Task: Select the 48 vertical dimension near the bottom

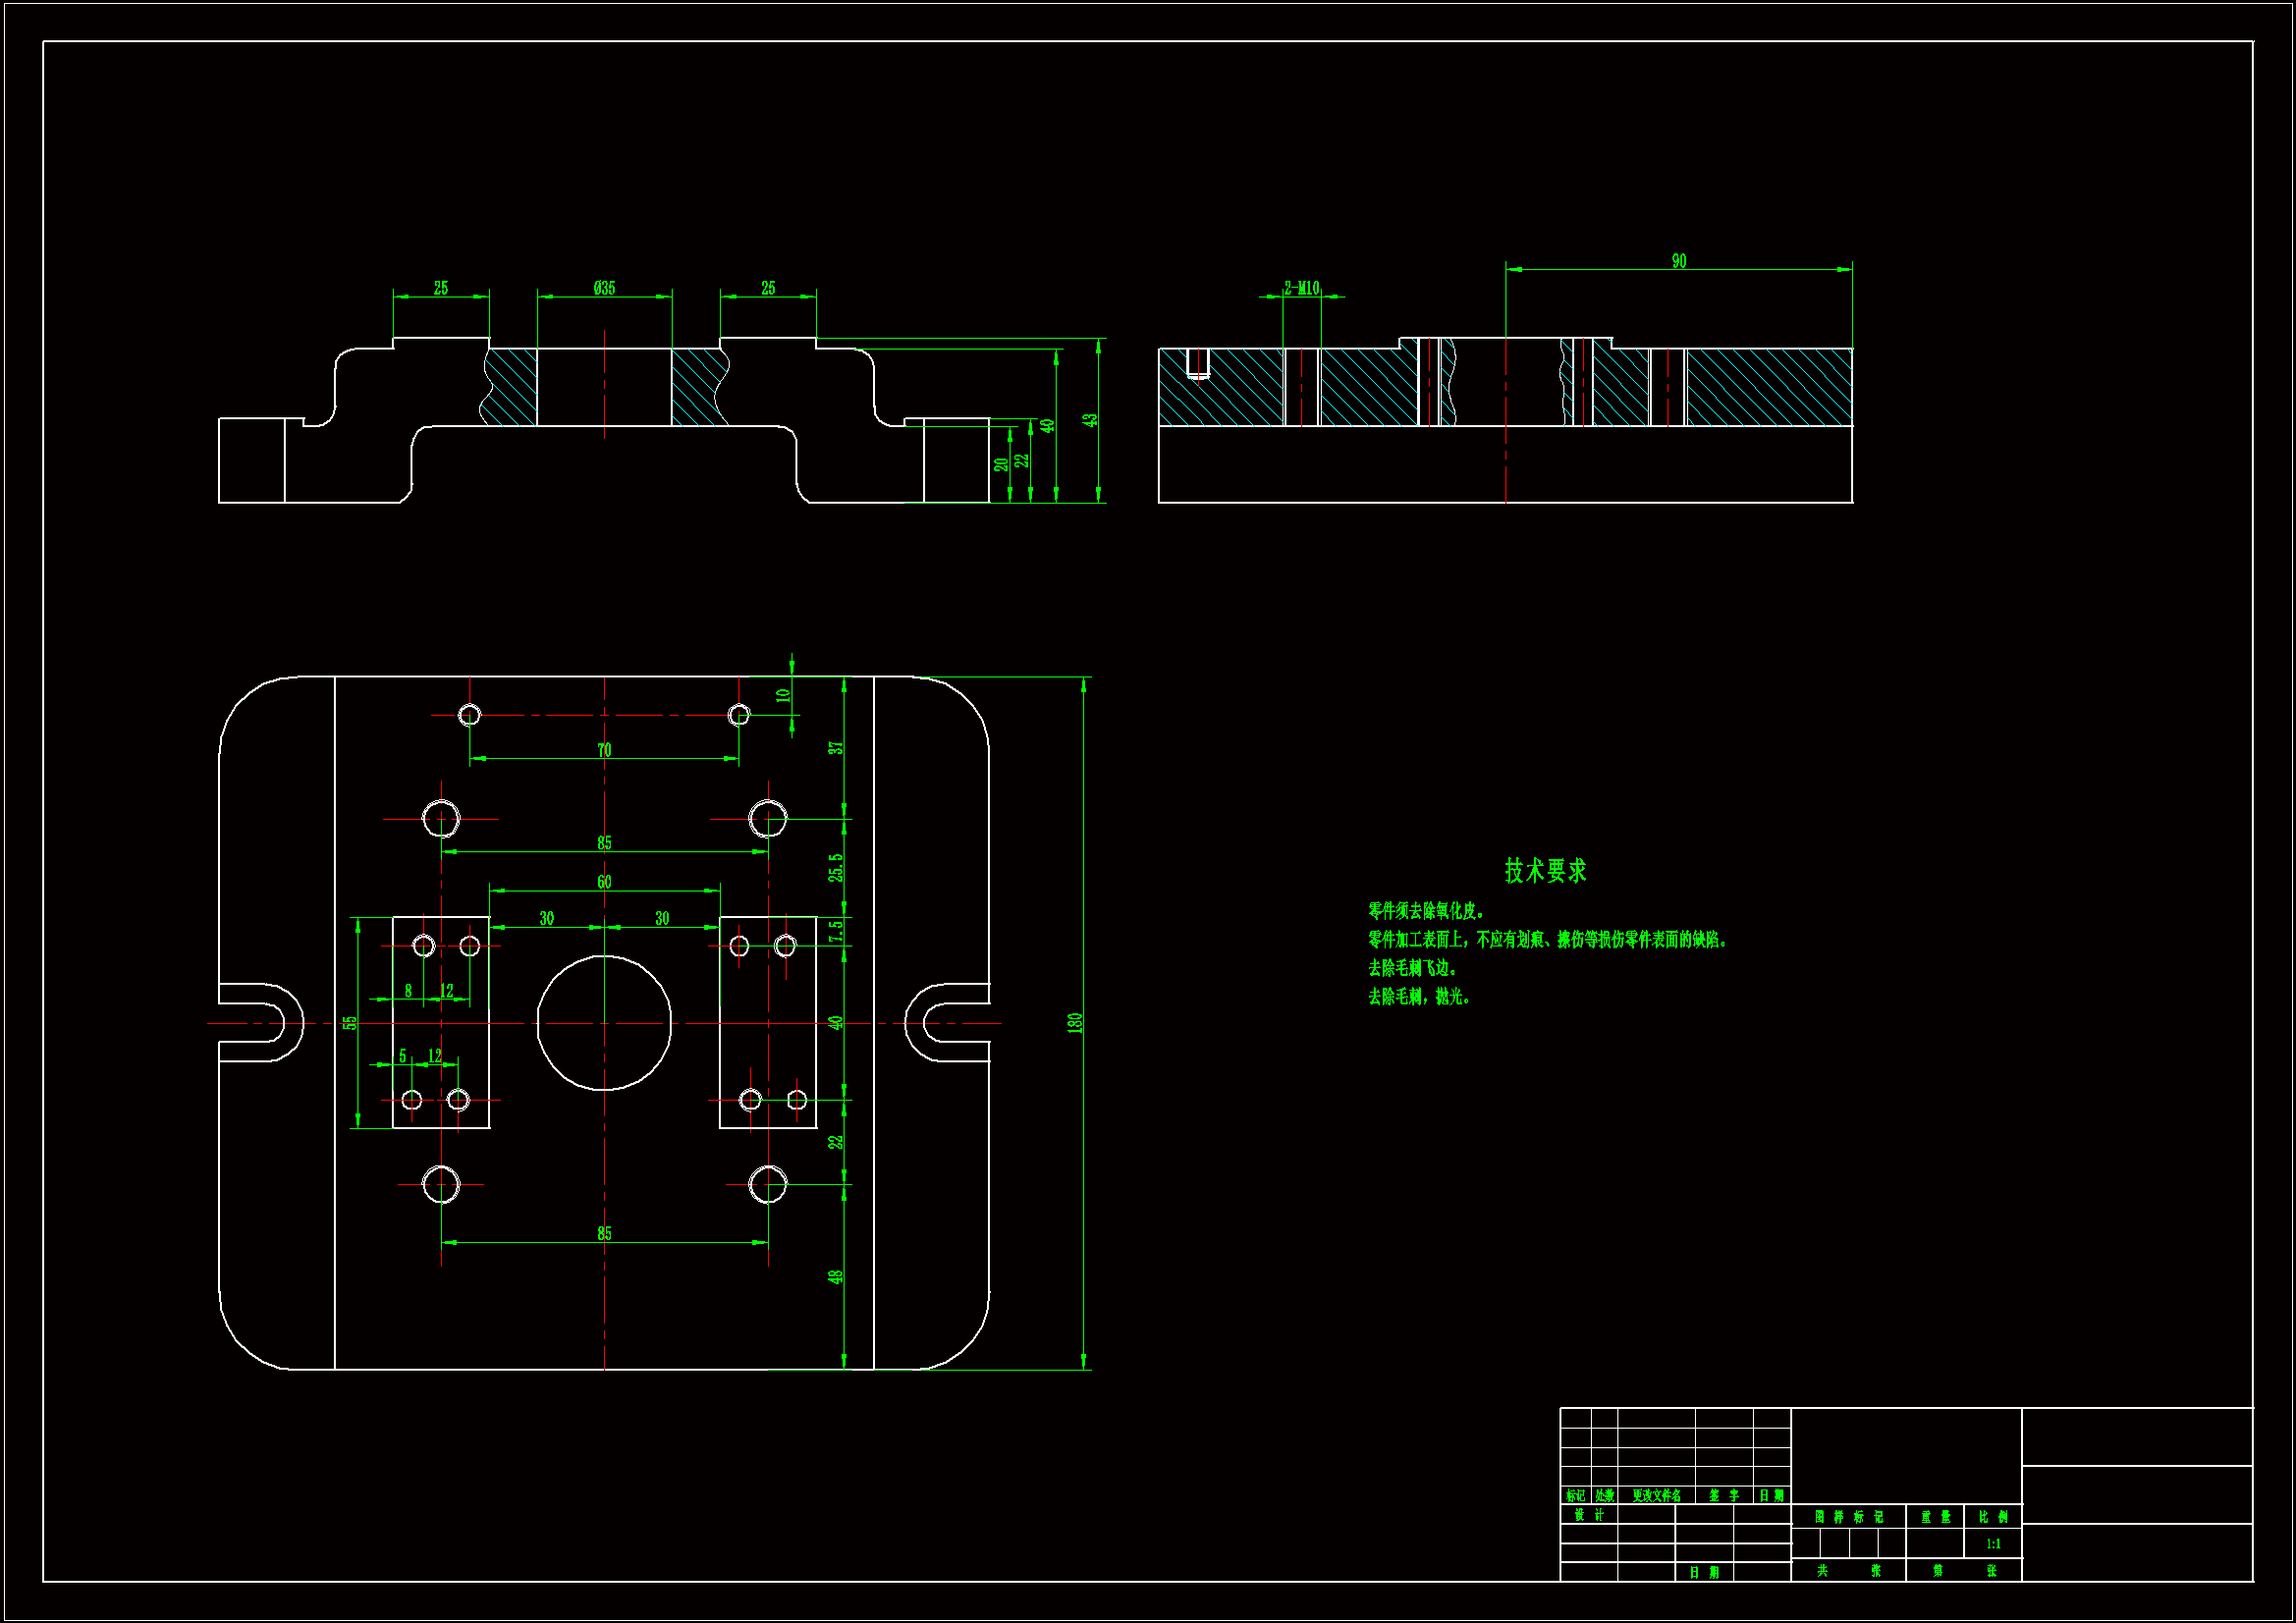Action: [836, 1277]
